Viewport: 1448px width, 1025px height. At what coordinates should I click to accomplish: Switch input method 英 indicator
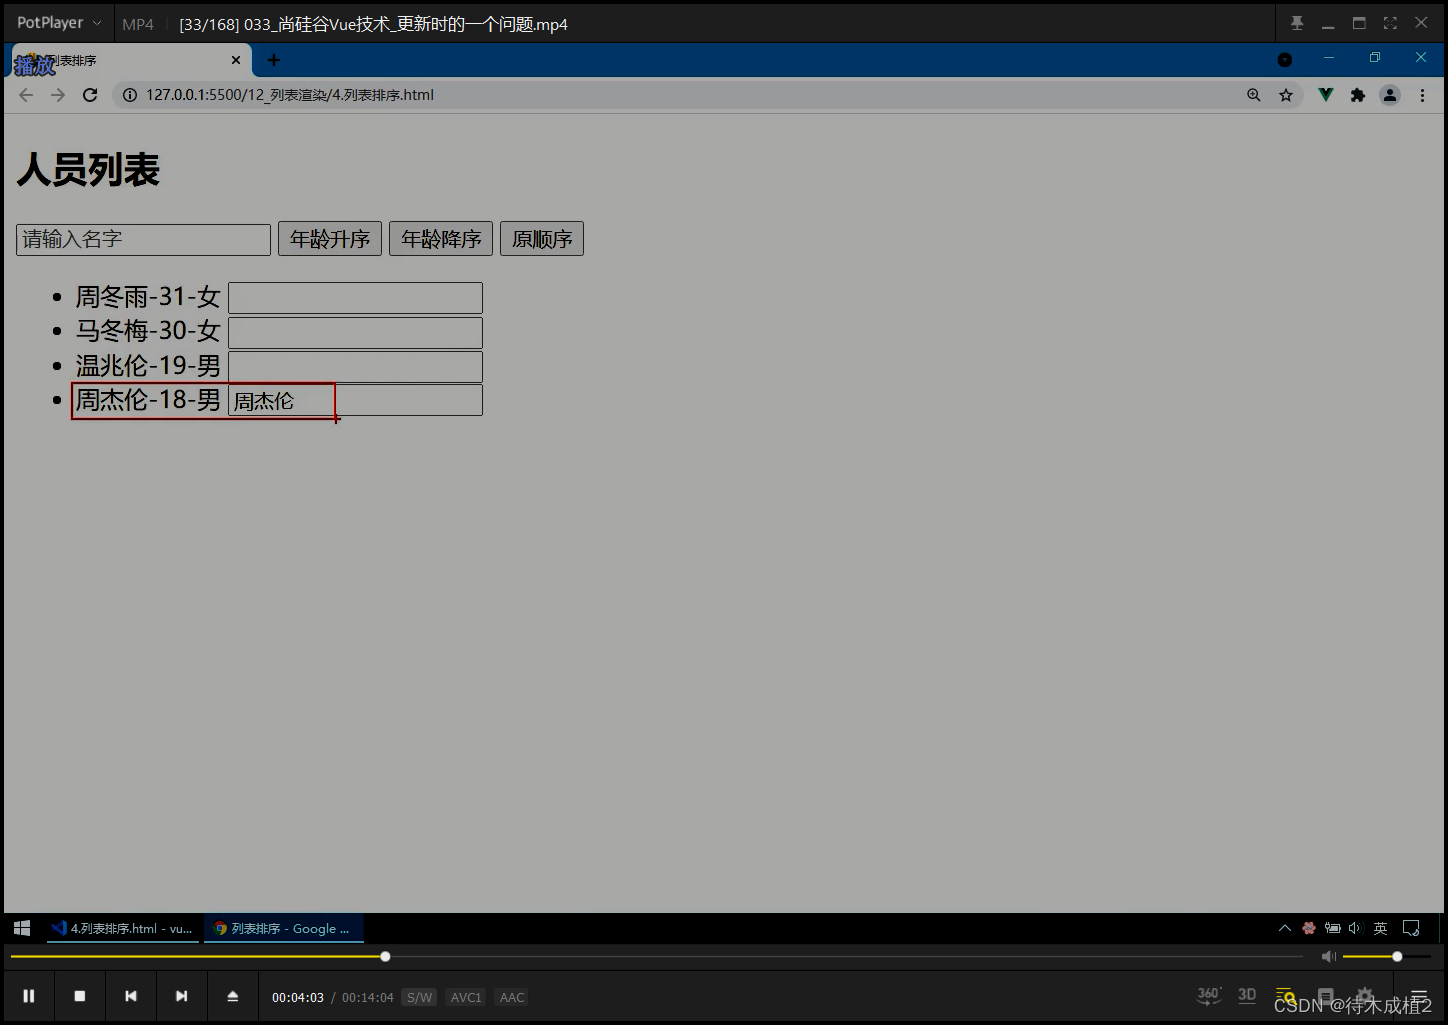[1380, 928]
